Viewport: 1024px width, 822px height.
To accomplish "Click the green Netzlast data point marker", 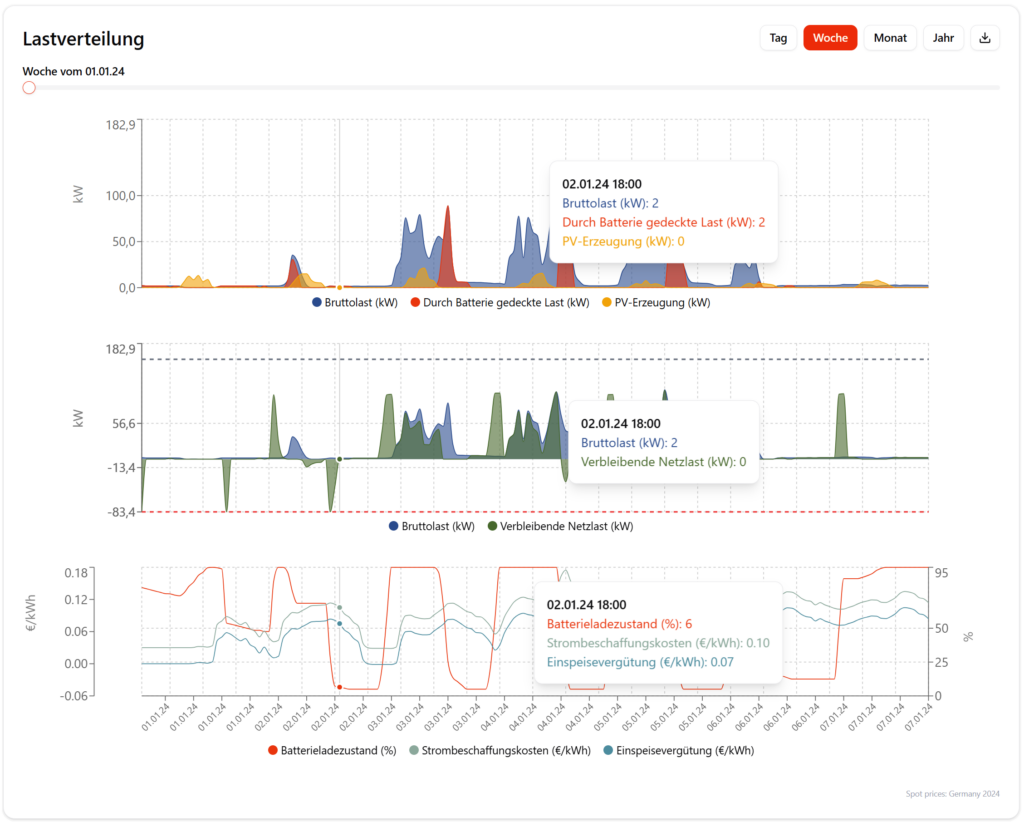I will [340, 459].
